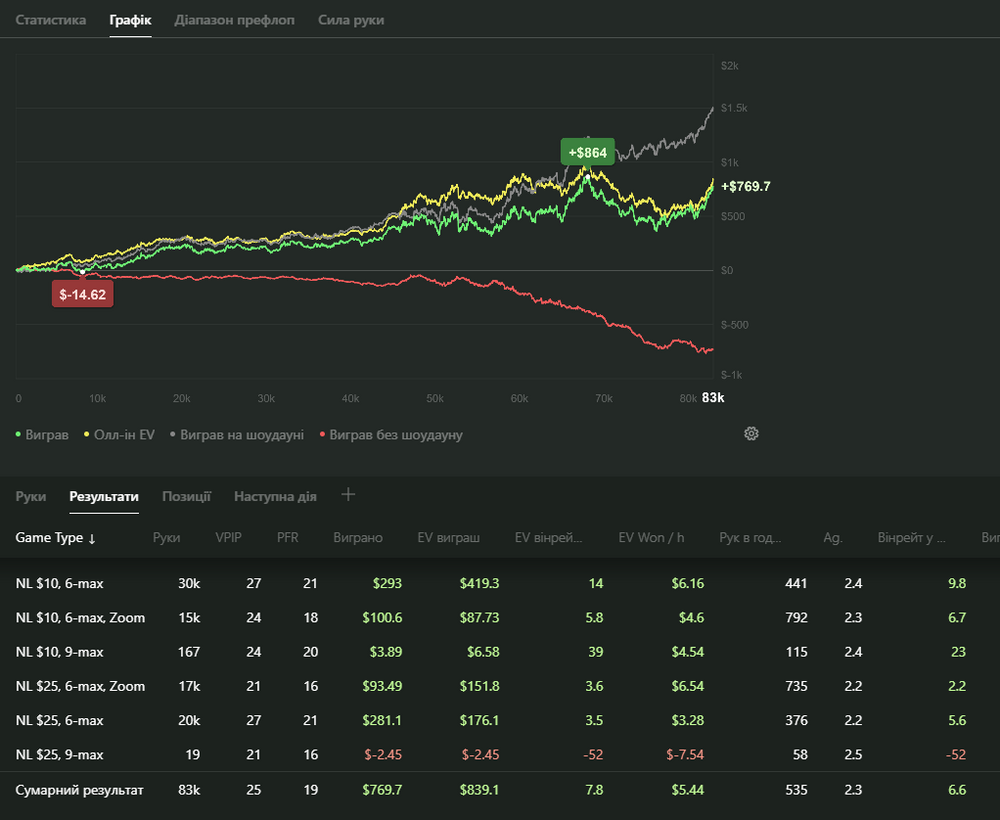This screenshot has height=820, width=1000.
Task: Open the Руки tab
Action: [x=31, y=496]
